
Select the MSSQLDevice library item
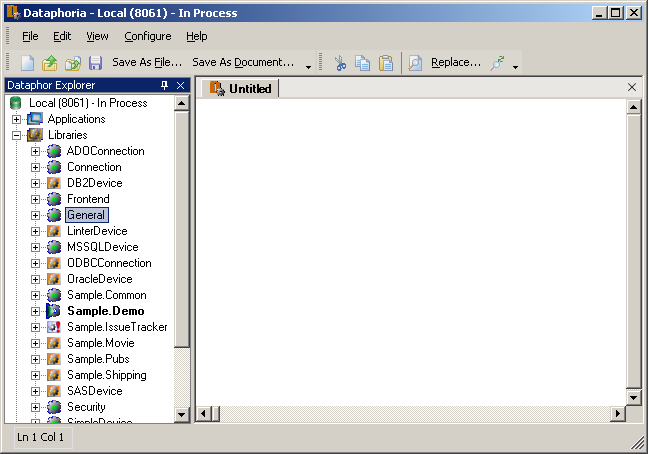click(102, 247)
